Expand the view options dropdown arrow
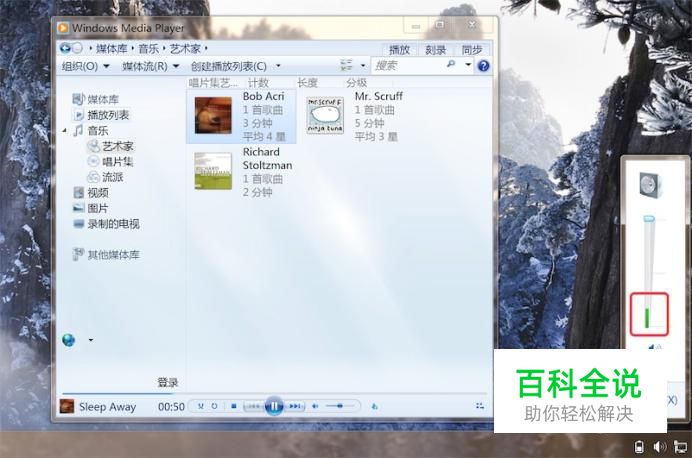The image size is (692, 458). (363, 66)
